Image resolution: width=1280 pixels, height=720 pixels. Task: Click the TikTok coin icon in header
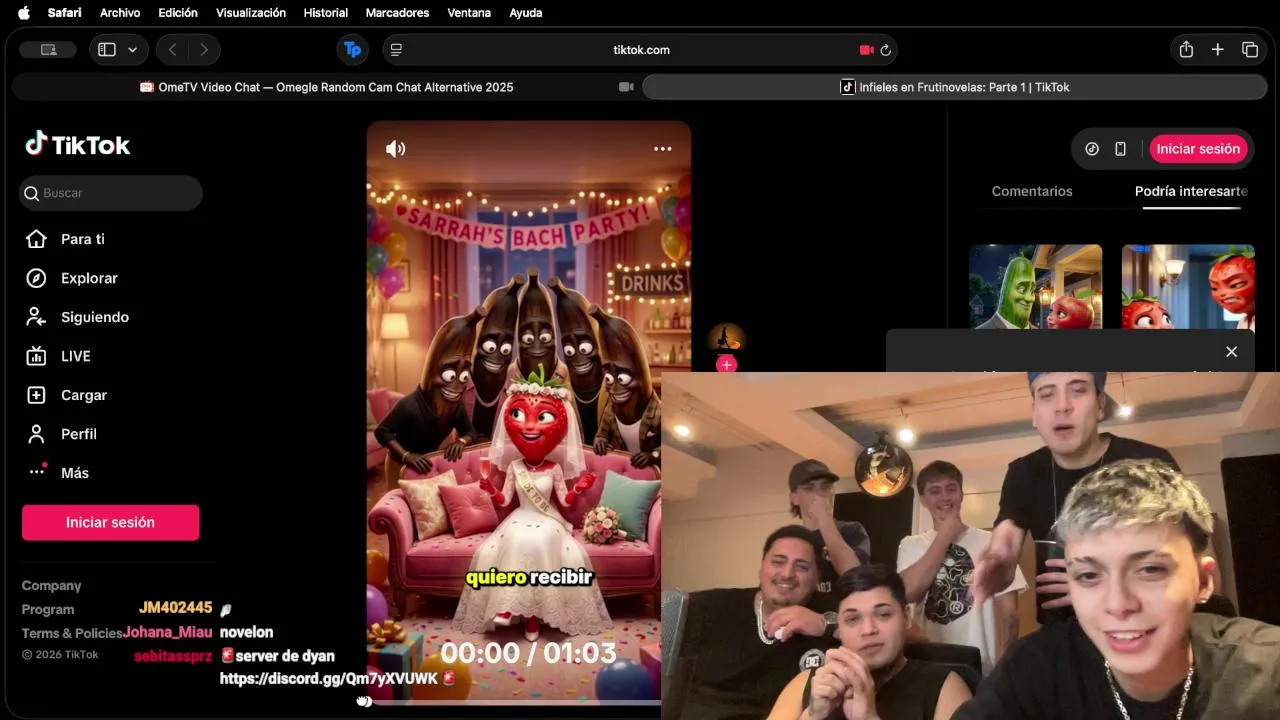1092,149
